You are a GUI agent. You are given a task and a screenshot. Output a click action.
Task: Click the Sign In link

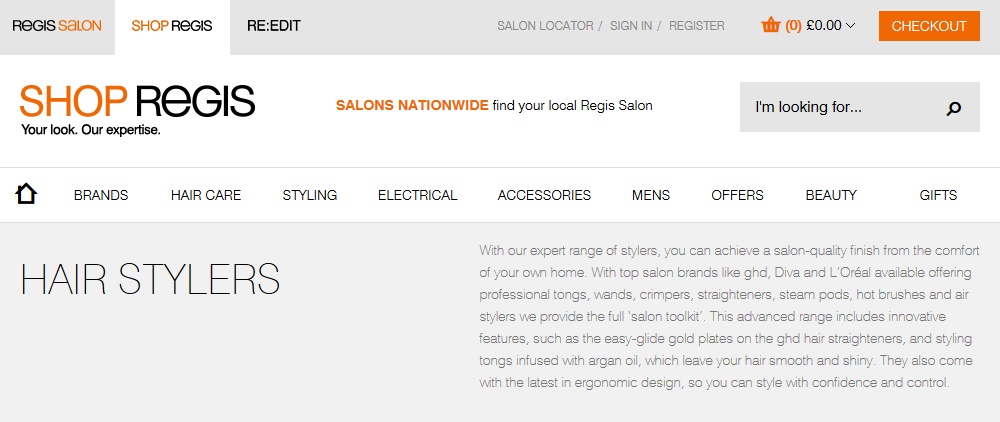(x=630, y=26)
